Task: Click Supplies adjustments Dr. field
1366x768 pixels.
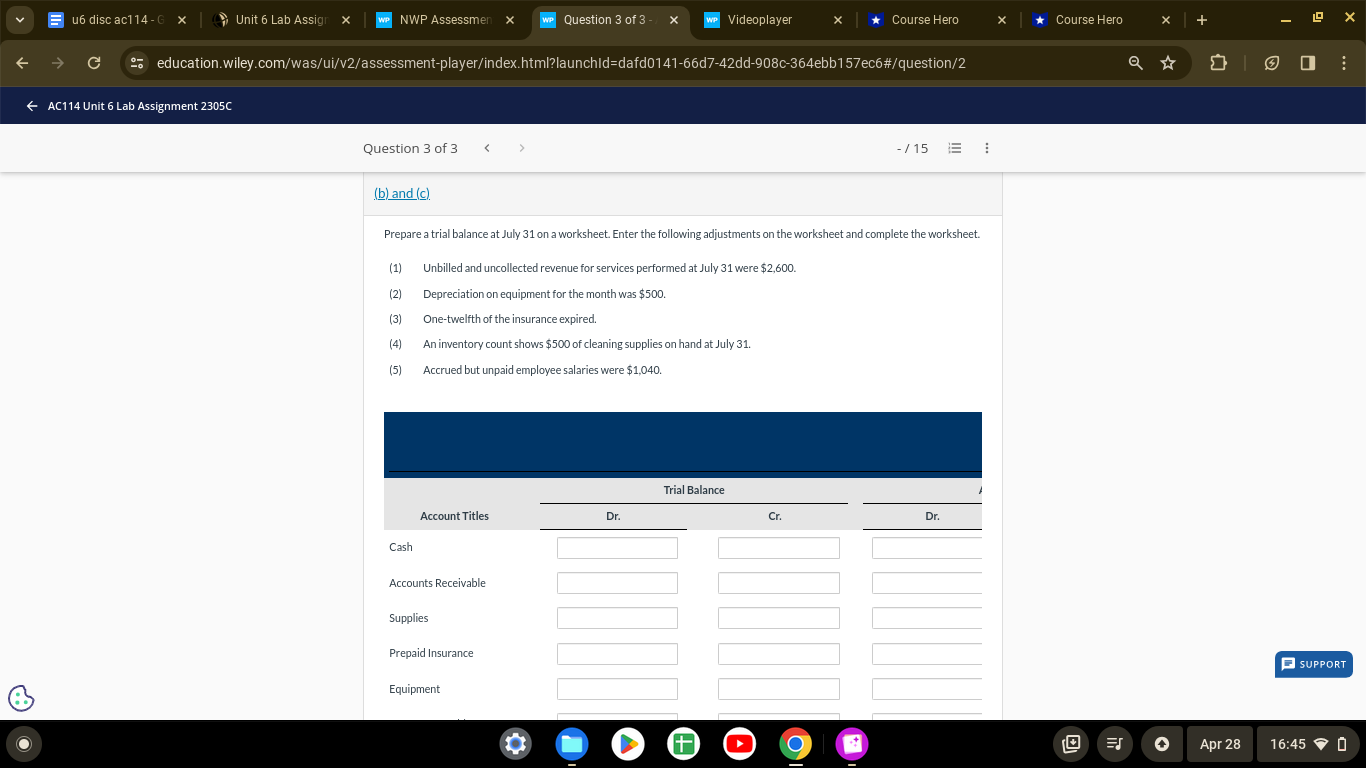Action: click(927, 618)
